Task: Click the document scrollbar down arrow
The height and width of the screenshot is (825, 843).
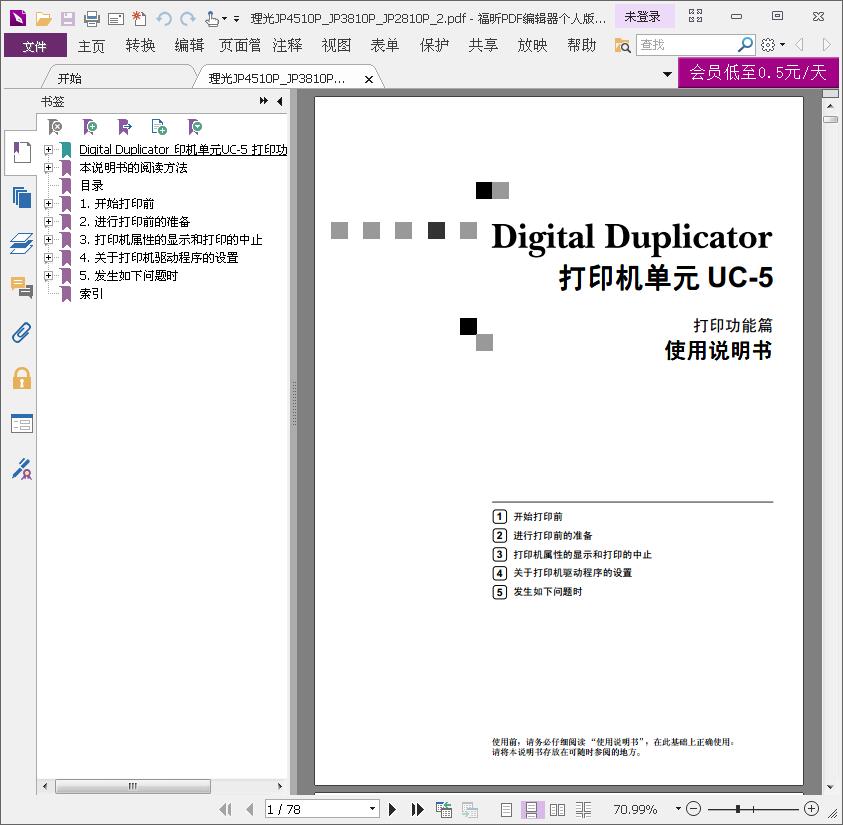Action: pos(830,787)
